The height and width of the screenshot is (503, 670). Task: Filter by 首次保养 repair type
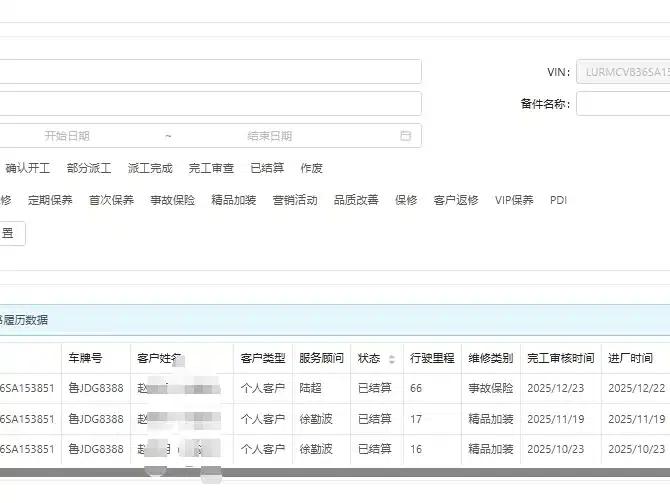click(111, 200)
